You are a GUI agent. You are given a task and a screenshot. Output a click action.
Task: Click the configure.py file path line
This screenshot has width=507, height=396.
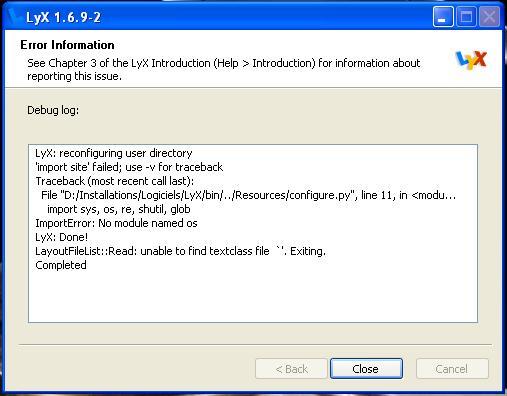coord(248,195)
